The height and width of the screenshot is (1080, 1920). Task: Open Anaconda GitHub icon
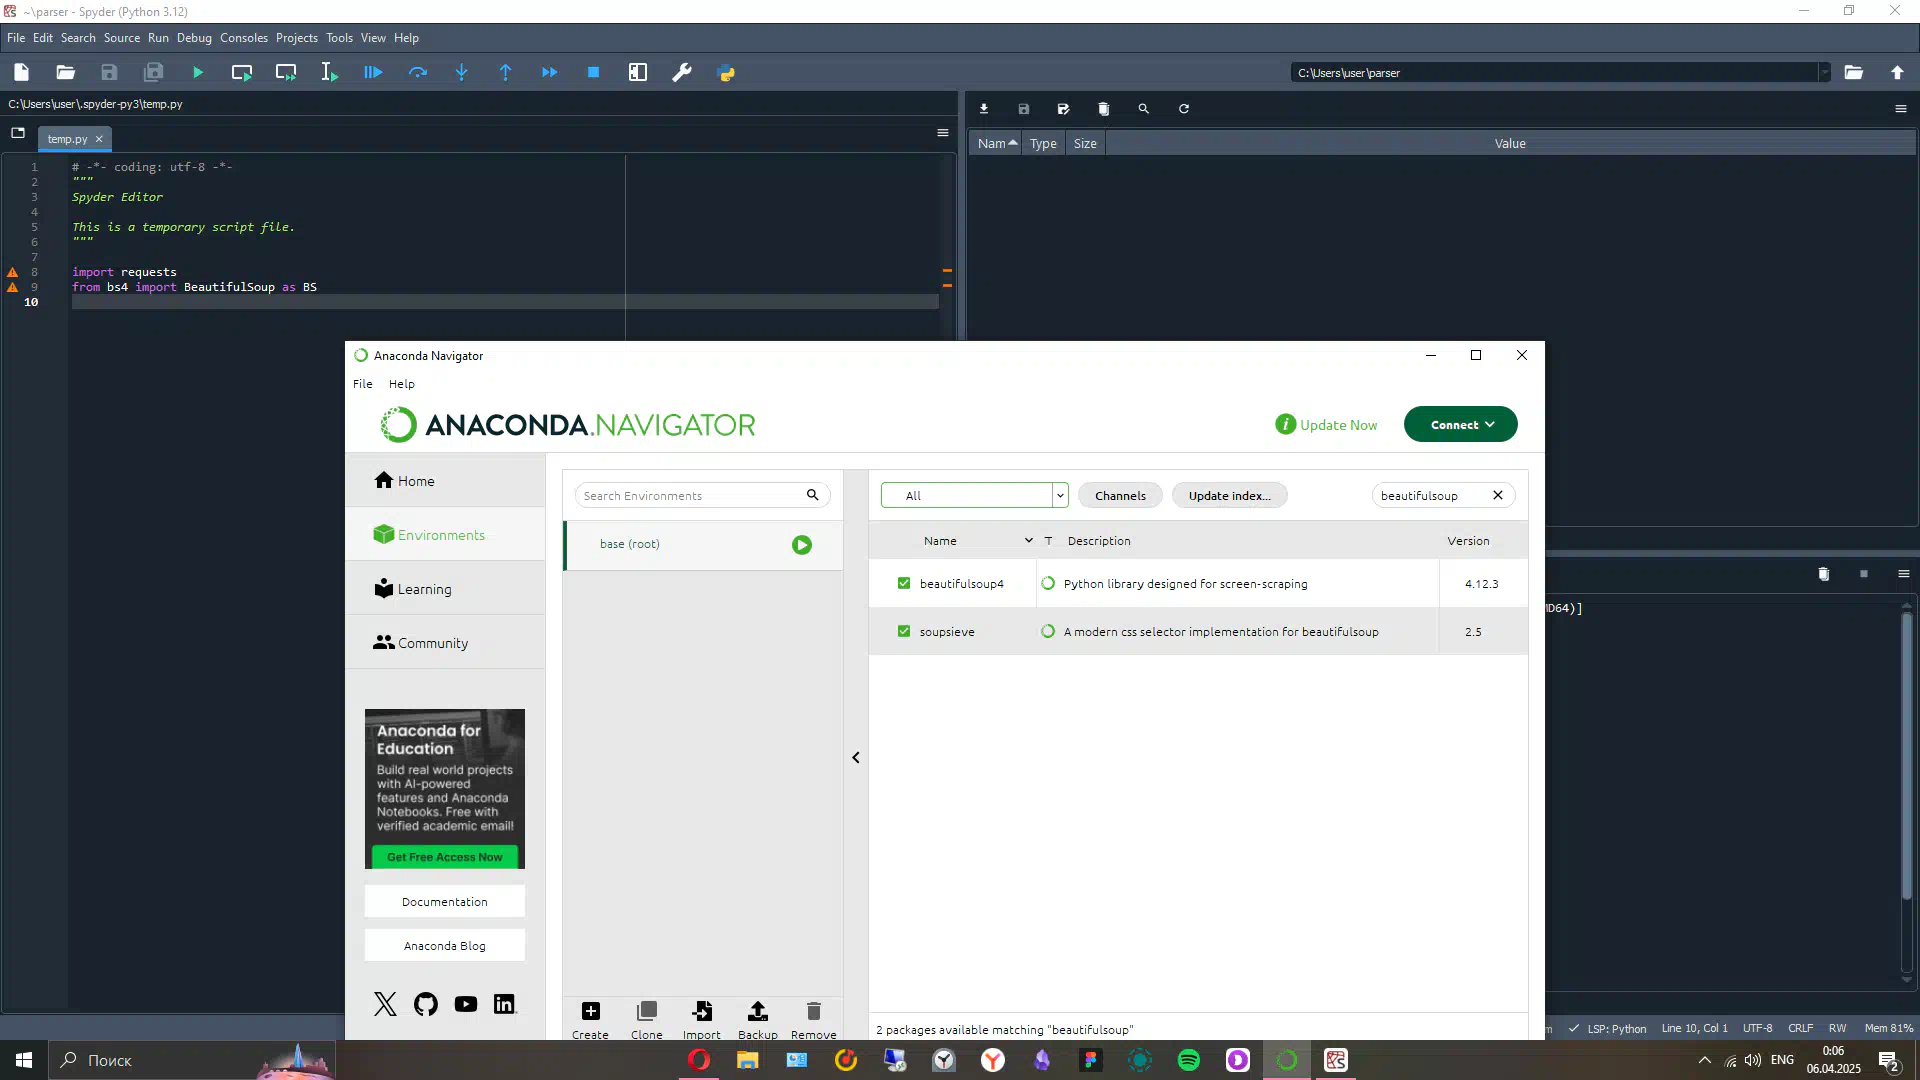426,1004
